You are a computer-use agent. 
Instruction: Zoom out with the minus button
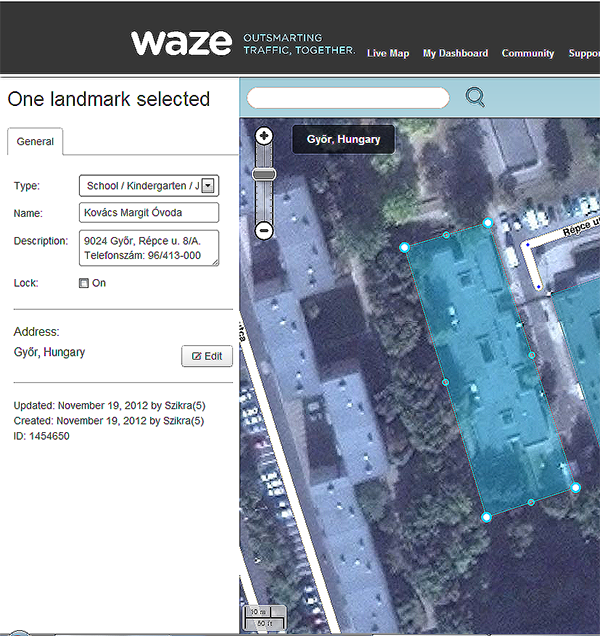click(x=264, y=231)
